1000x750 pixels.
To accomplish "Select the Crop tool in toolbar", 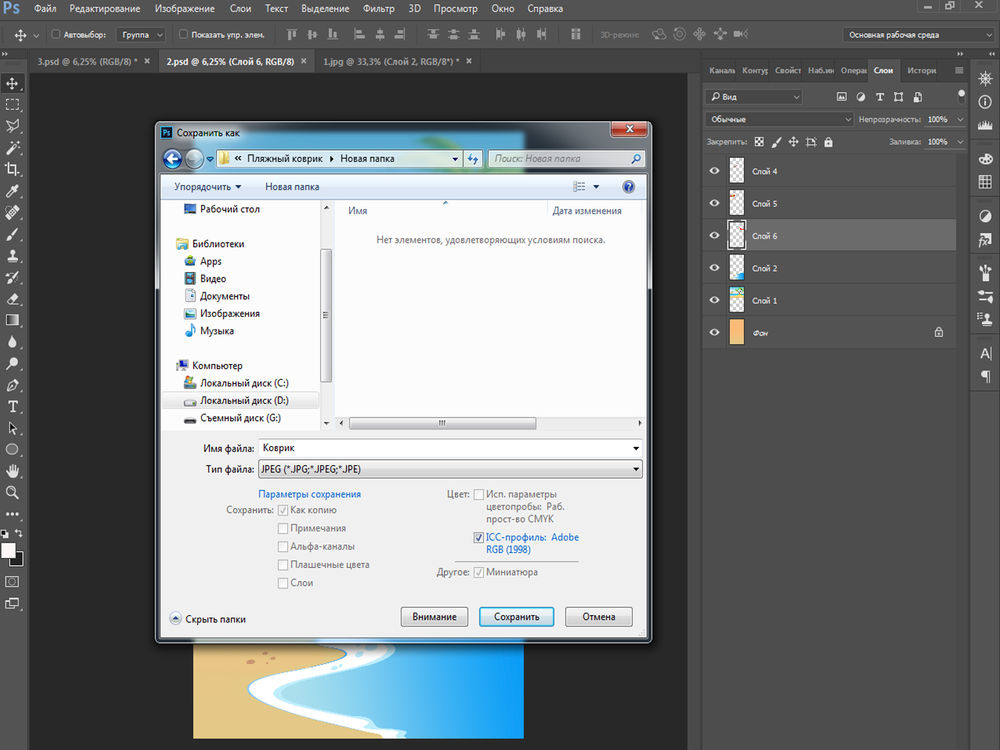I will [x=13, y=169].
